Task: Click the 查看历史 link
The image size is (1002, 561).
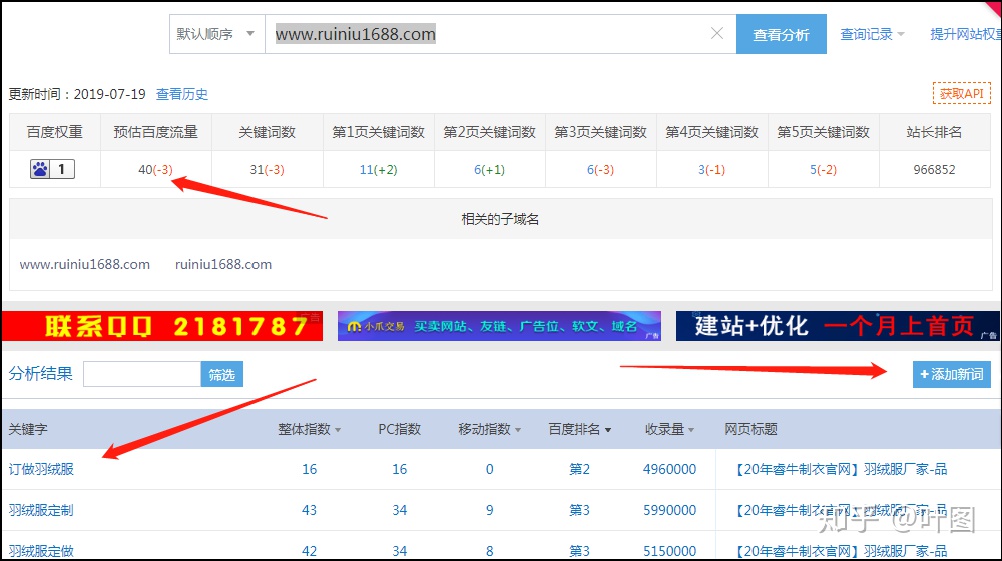Action: [182, 94]
